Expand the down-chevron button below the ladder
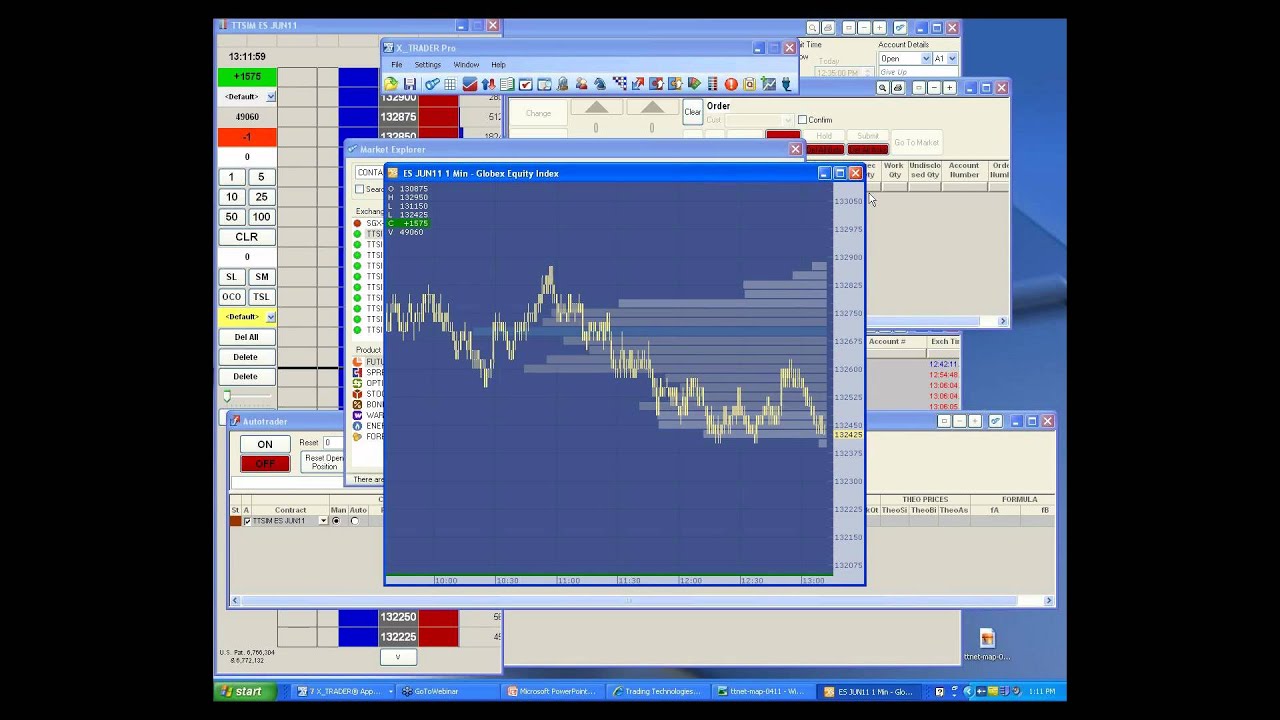Screen dimensions: 1280x720 click(397, 657)
